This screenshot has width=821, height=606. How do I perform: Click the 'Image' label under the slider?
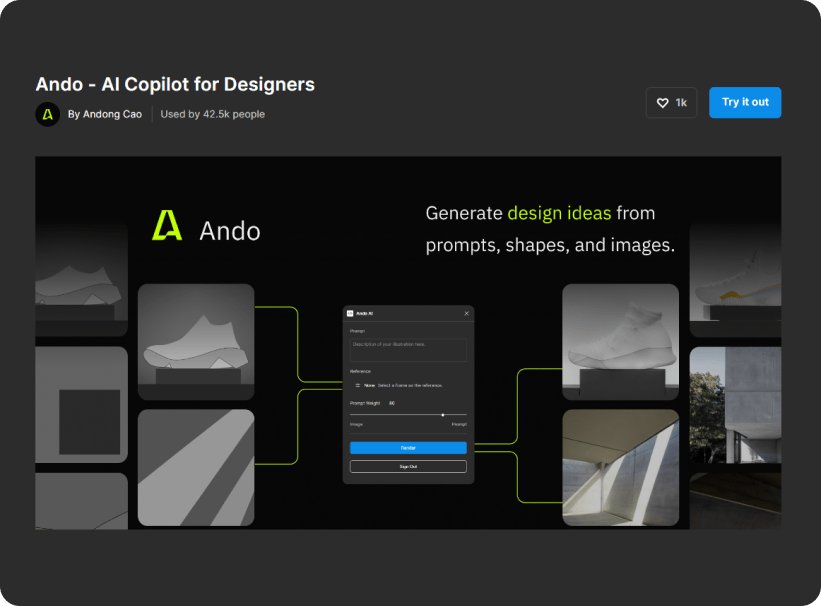click(x=356, y=425)
